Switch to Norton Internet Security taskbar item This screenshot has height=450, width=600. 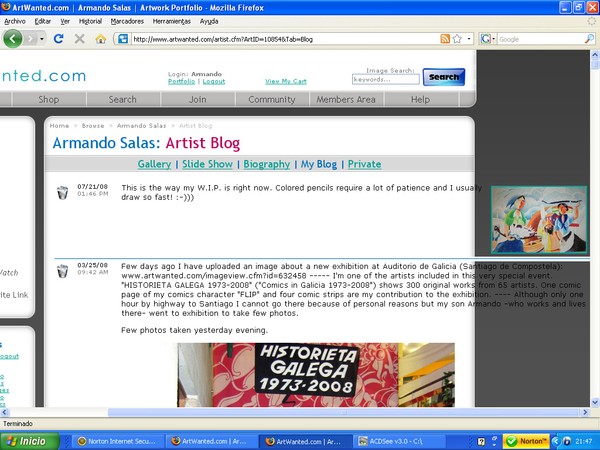click(118, 441)
